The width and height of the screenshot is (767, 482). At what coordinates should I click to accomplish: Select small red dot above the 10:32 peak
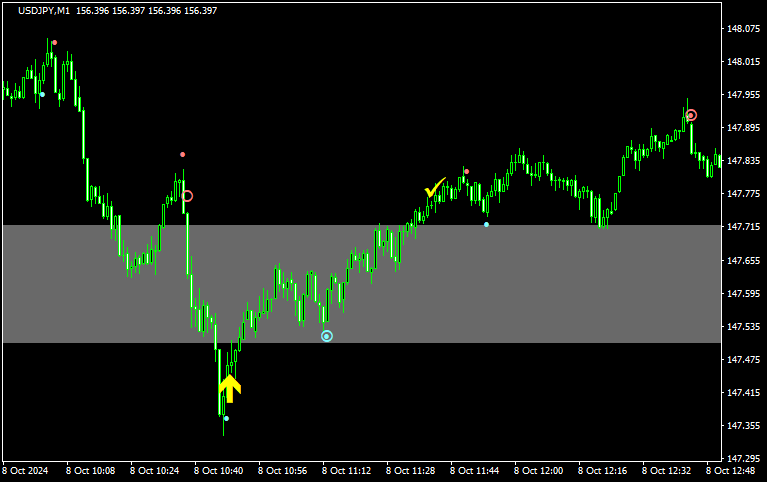(x=182, y=154)
